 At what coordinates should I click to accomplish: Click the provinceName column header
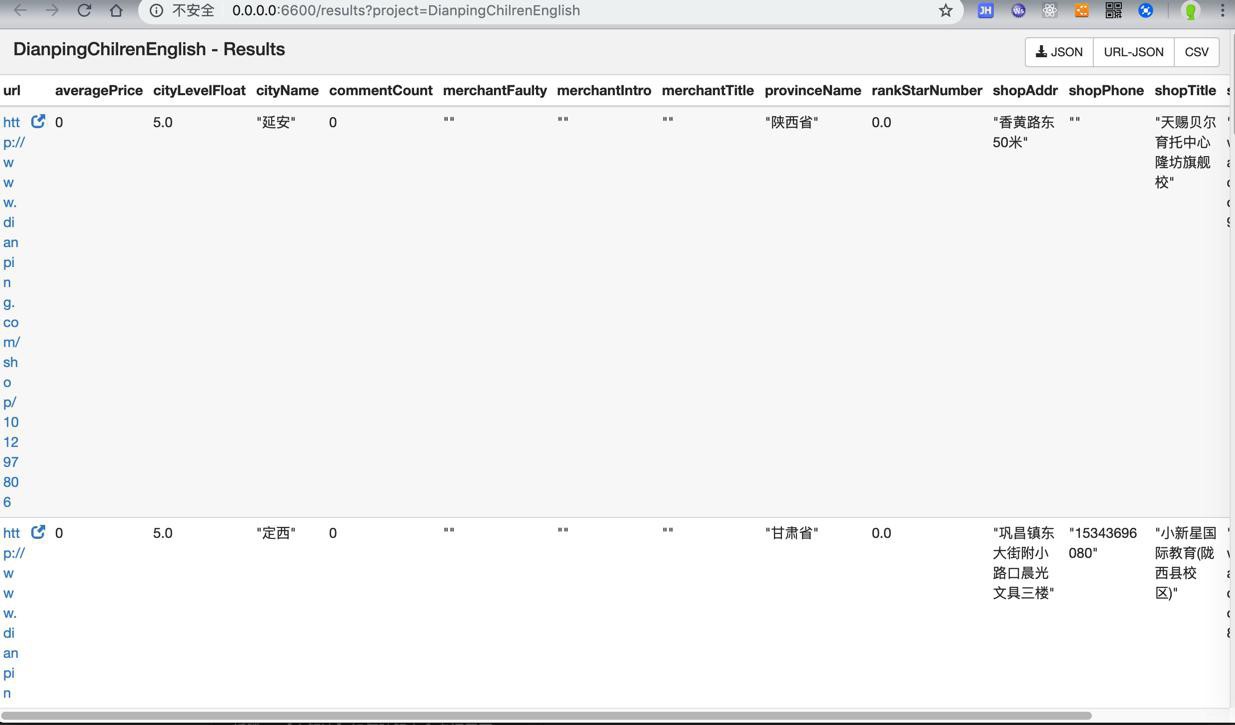pyautogui.click(x=813, y=90)
